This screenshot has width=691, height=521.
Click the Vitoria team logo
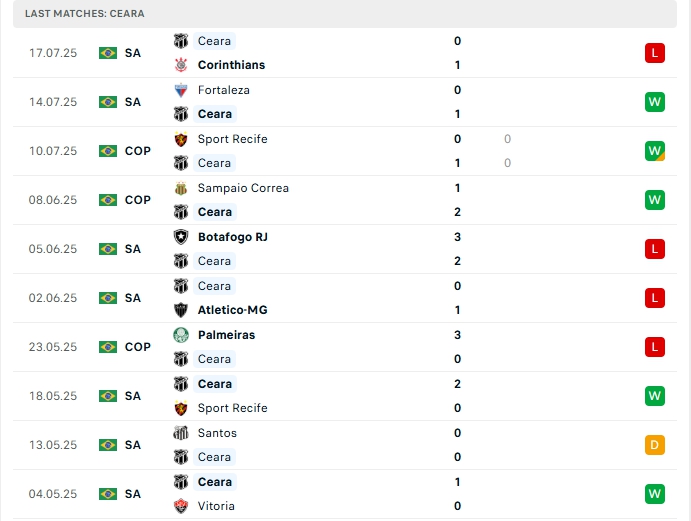point(181,506)
